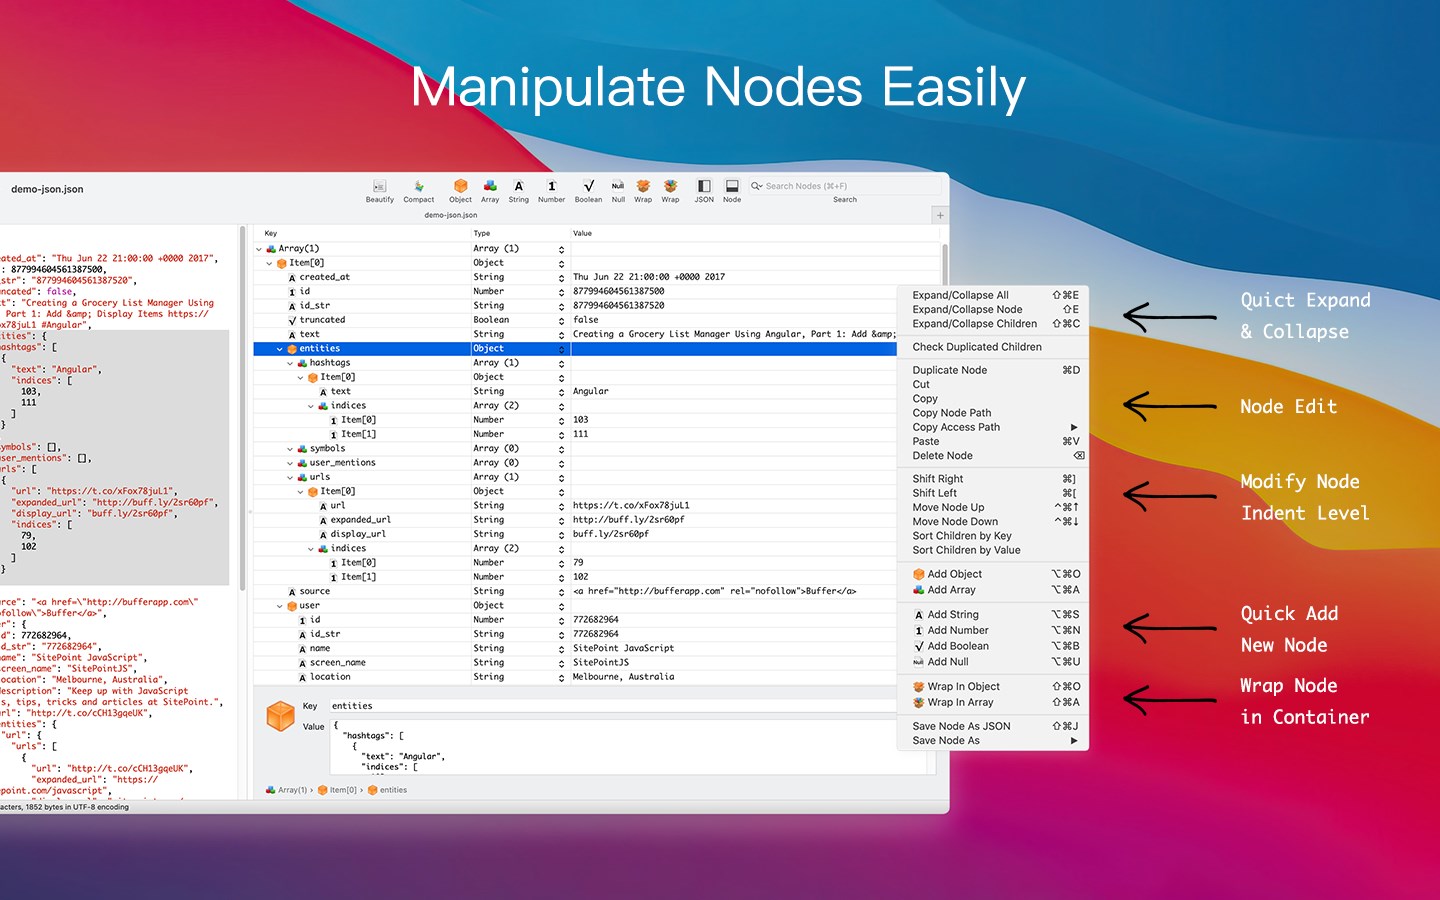Choose Add Boolean in context menu

[993, 646]
